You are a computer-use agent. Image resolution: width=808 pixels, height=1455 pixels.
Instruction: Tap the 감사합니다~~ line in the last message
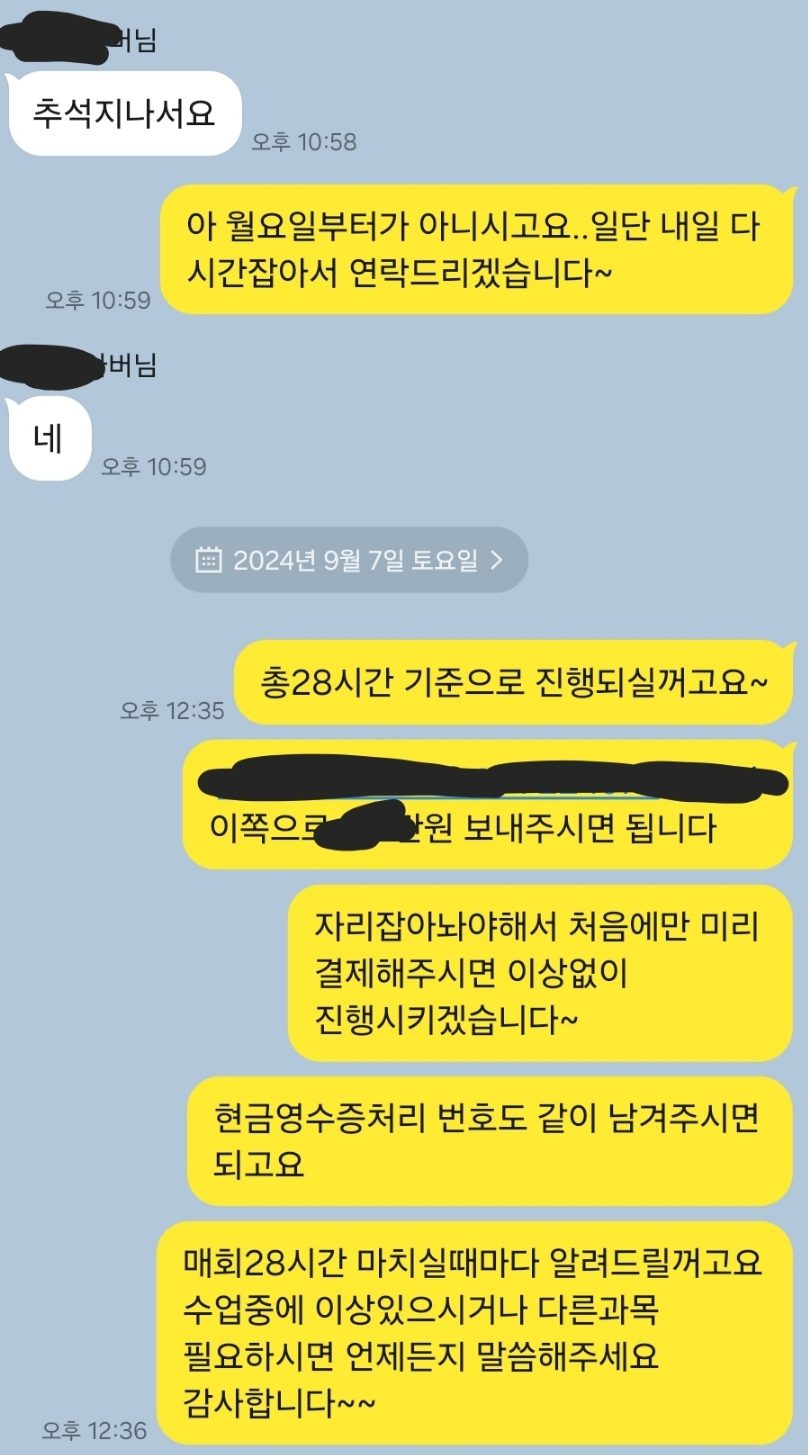pyautogui.click(x=280, y=1402)
